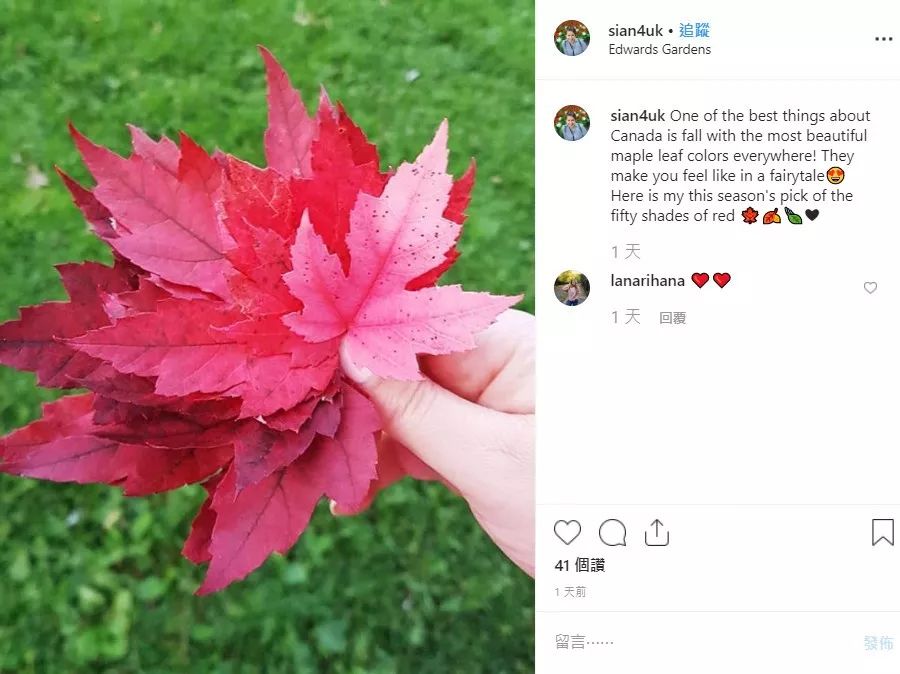The width and height of the screenshot is (900, 674).
Task: Open sian4uk username in the header
Action: [x=635, y=30]
